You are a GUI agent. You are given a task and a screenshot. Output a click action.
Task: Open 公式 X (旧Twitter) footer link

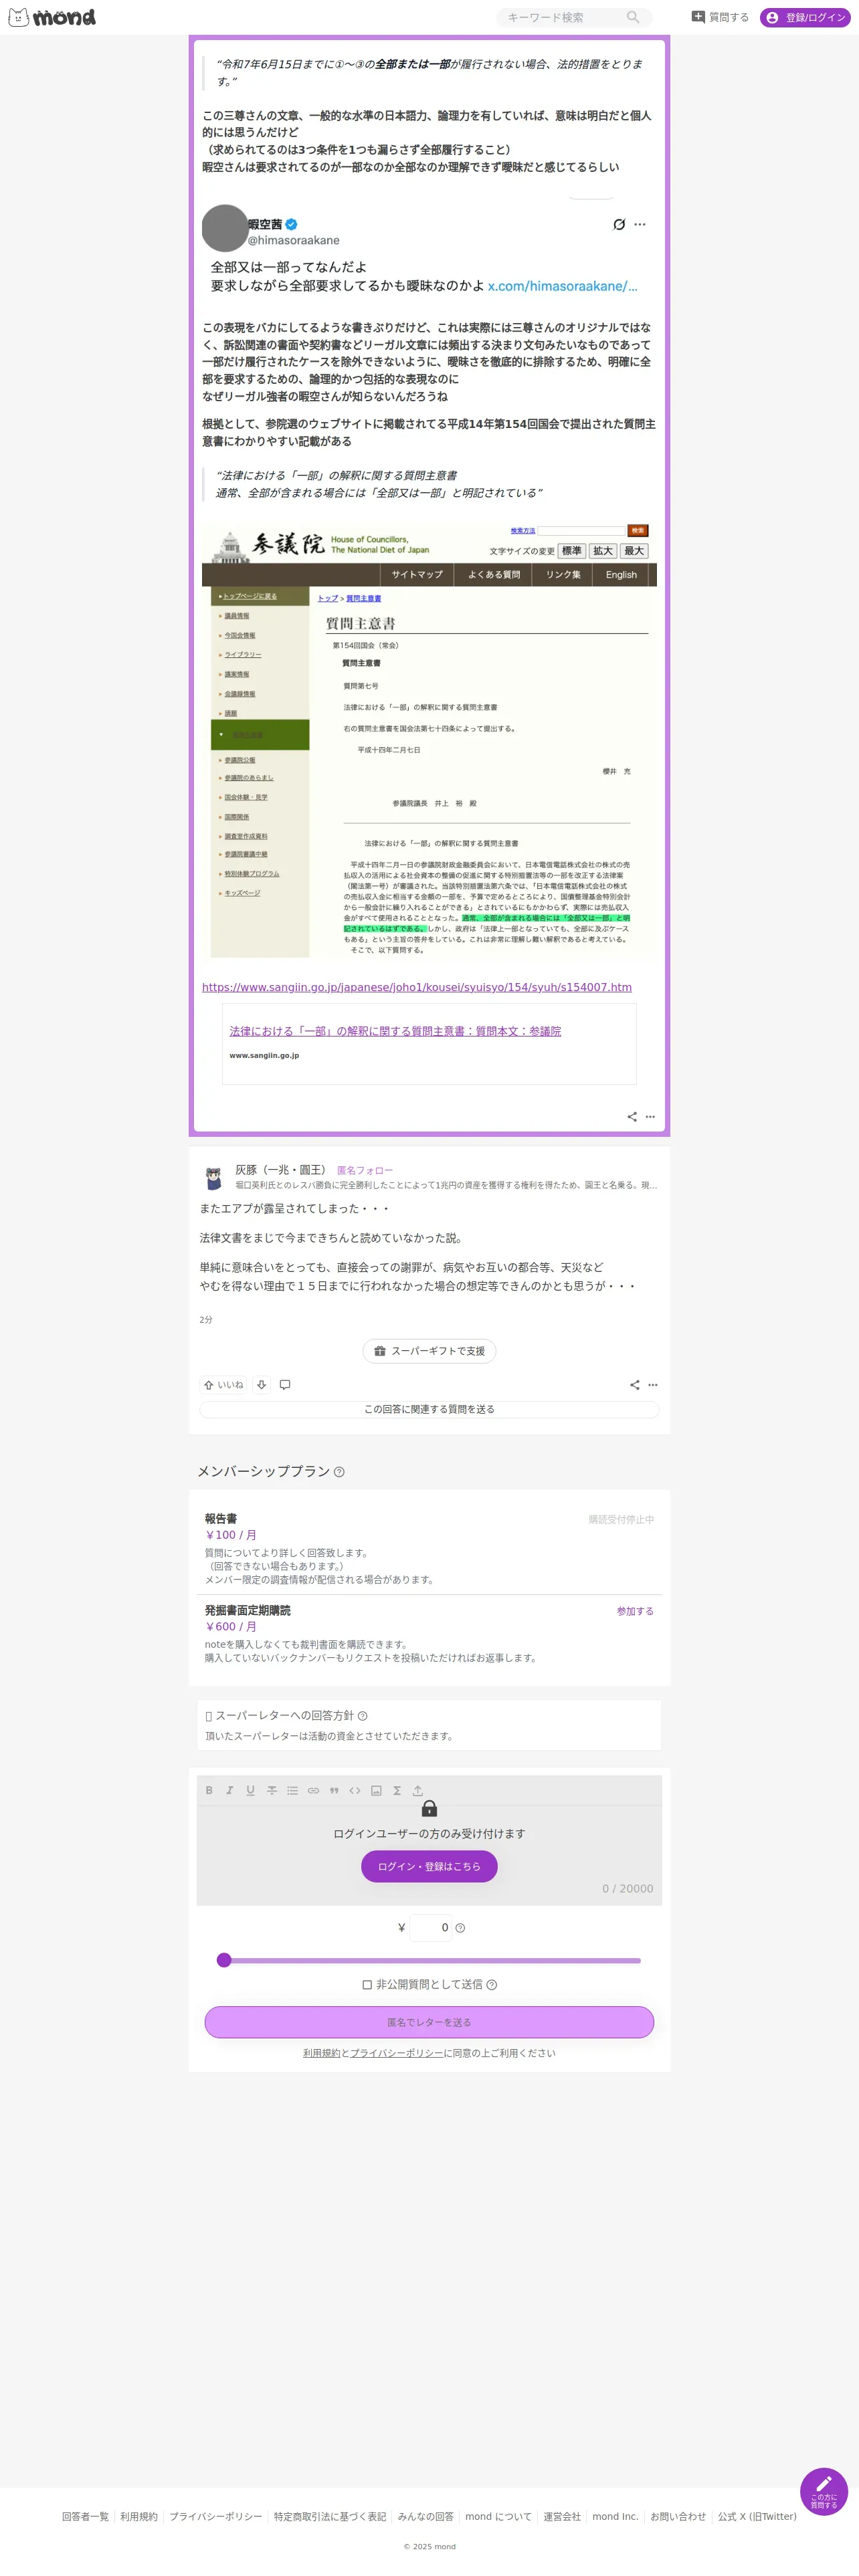(x=757, y=2516)
